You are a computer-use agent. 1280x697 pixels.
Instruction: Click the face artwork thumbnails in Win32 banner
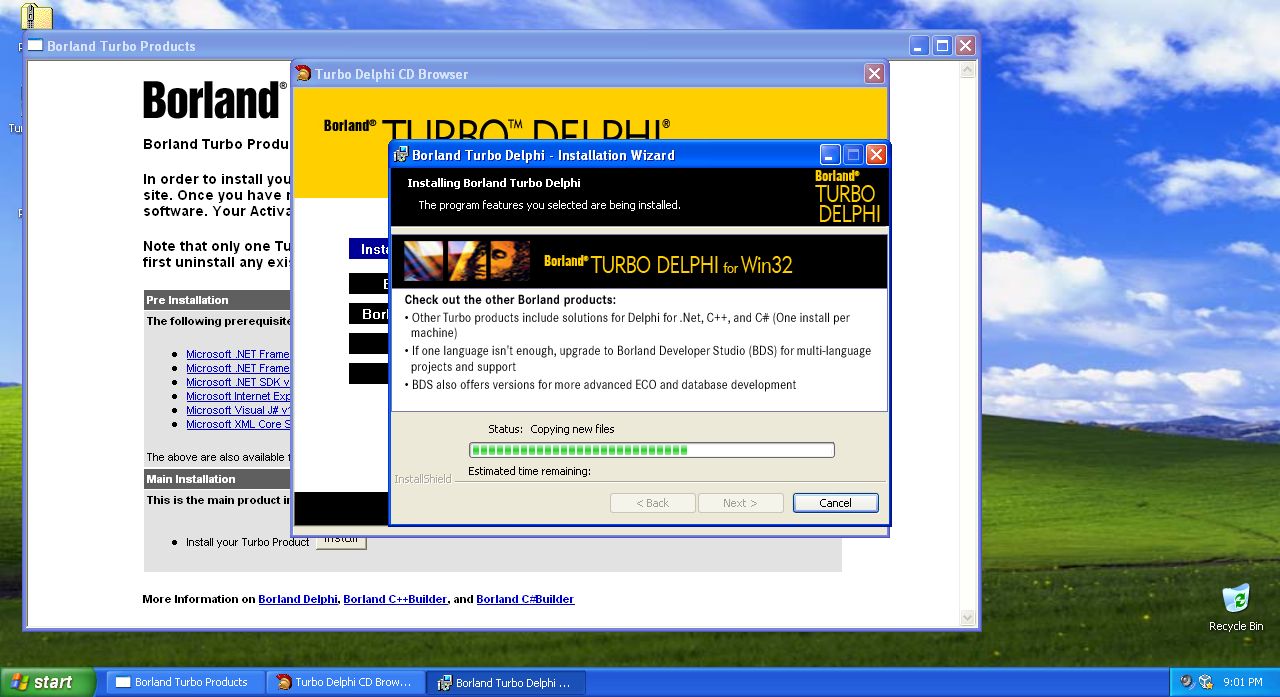[x=467, y=261]
